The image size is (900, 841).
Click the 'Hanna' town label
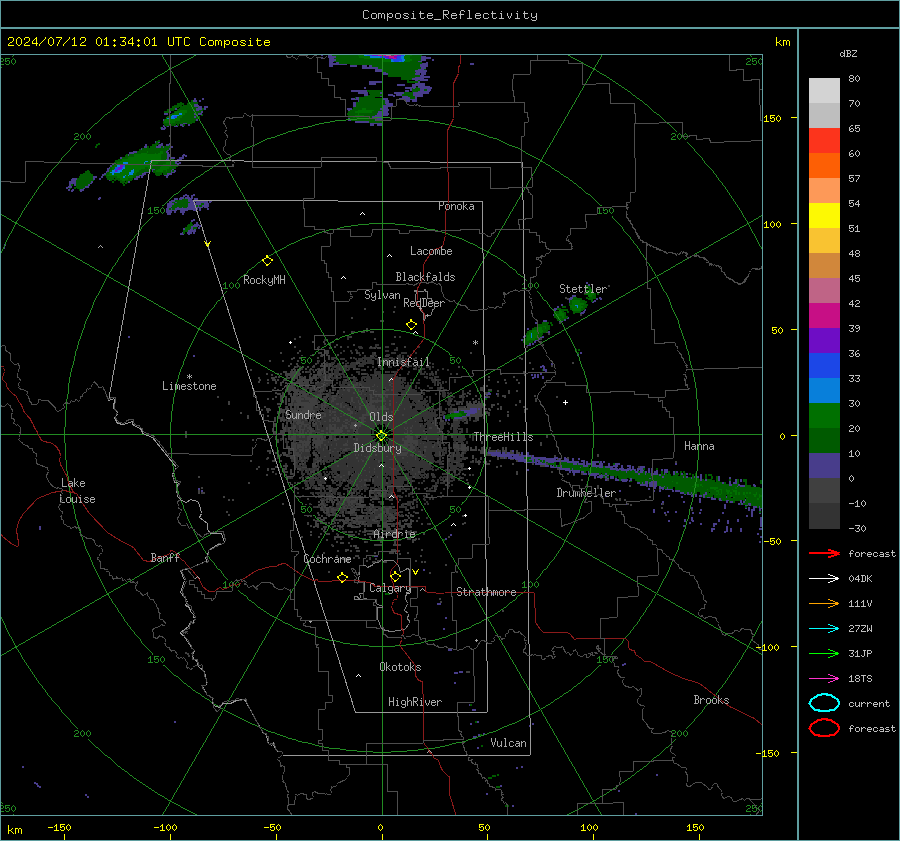[x=699, y=446]
